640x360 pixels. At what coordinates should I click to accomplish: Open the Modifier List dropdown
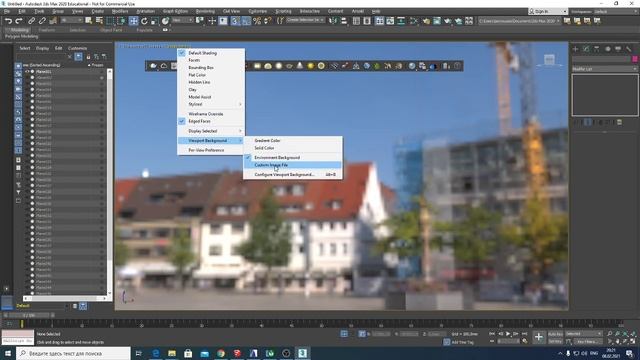click(x=604, y=69)
